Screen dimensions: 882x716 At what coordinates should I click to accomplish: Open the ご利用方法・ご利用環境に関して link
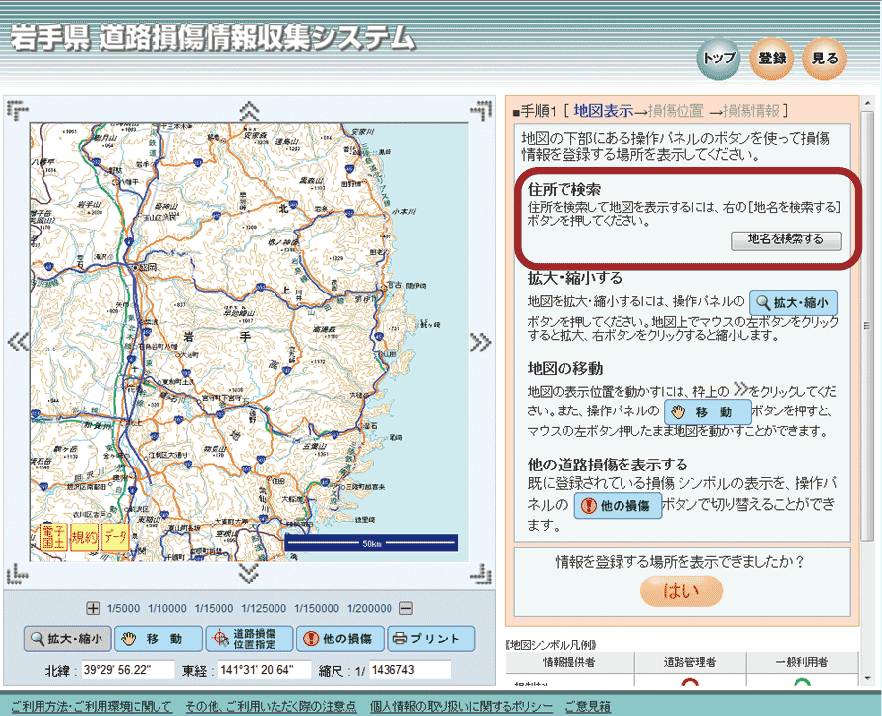(x=91, y=706)
